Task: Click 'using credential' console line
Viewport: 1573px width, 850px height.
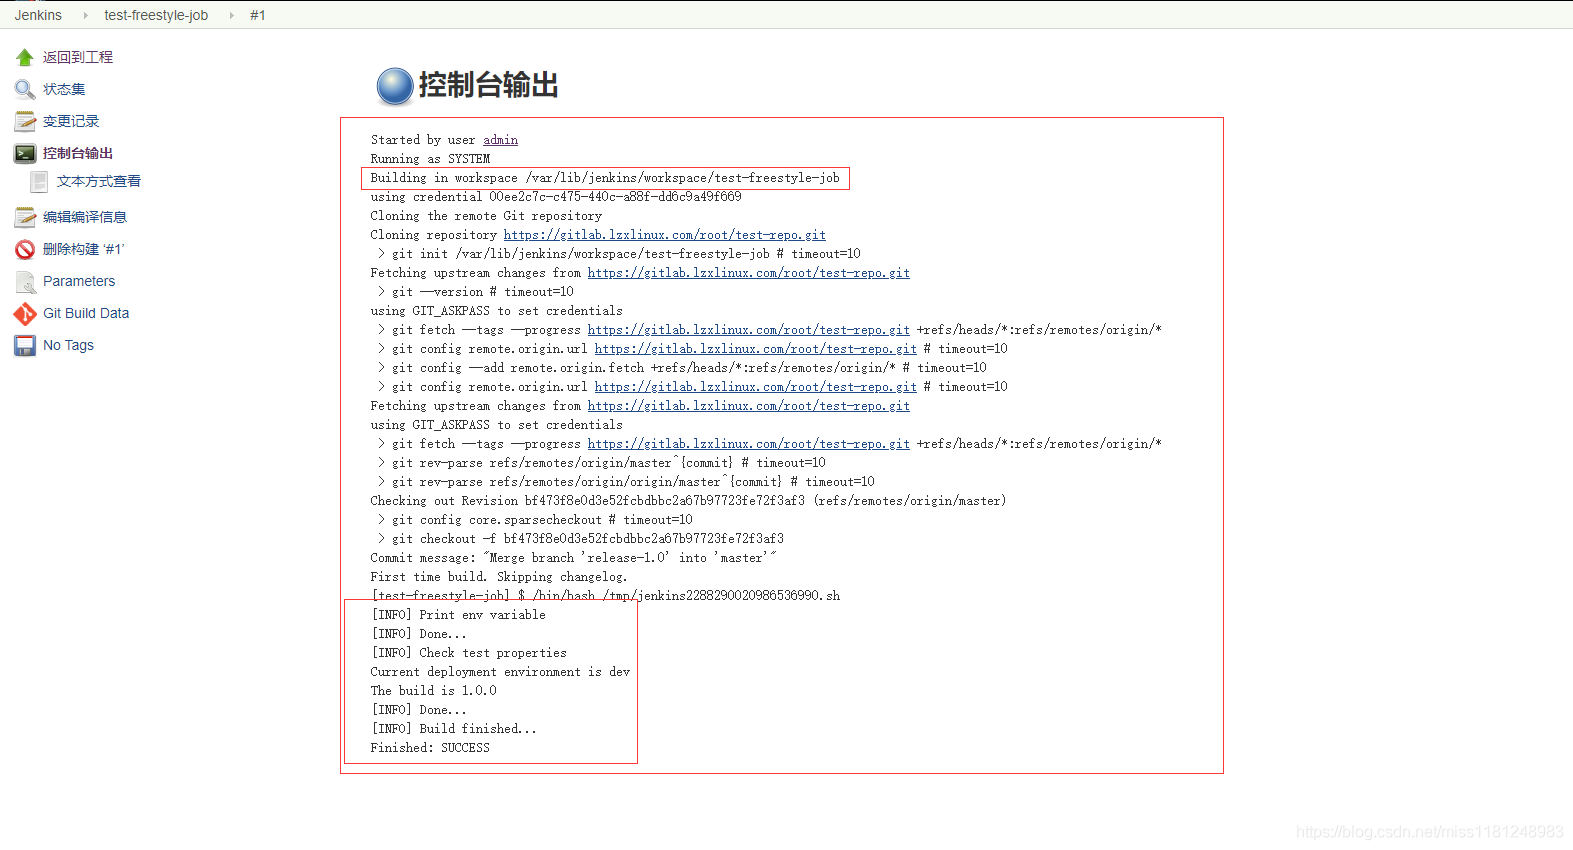Action: 556,197
